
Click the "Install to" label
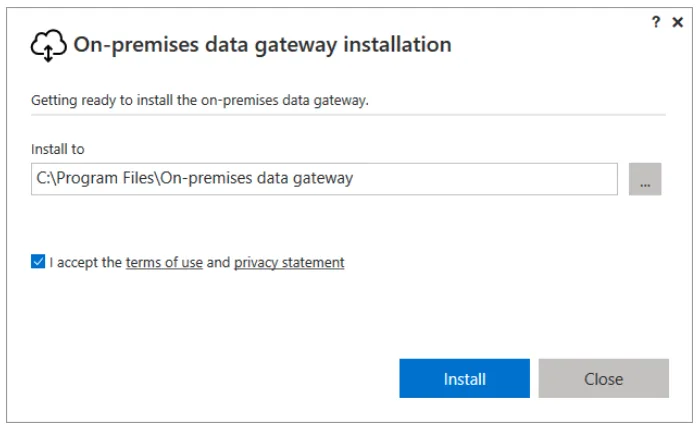point(58,149)
